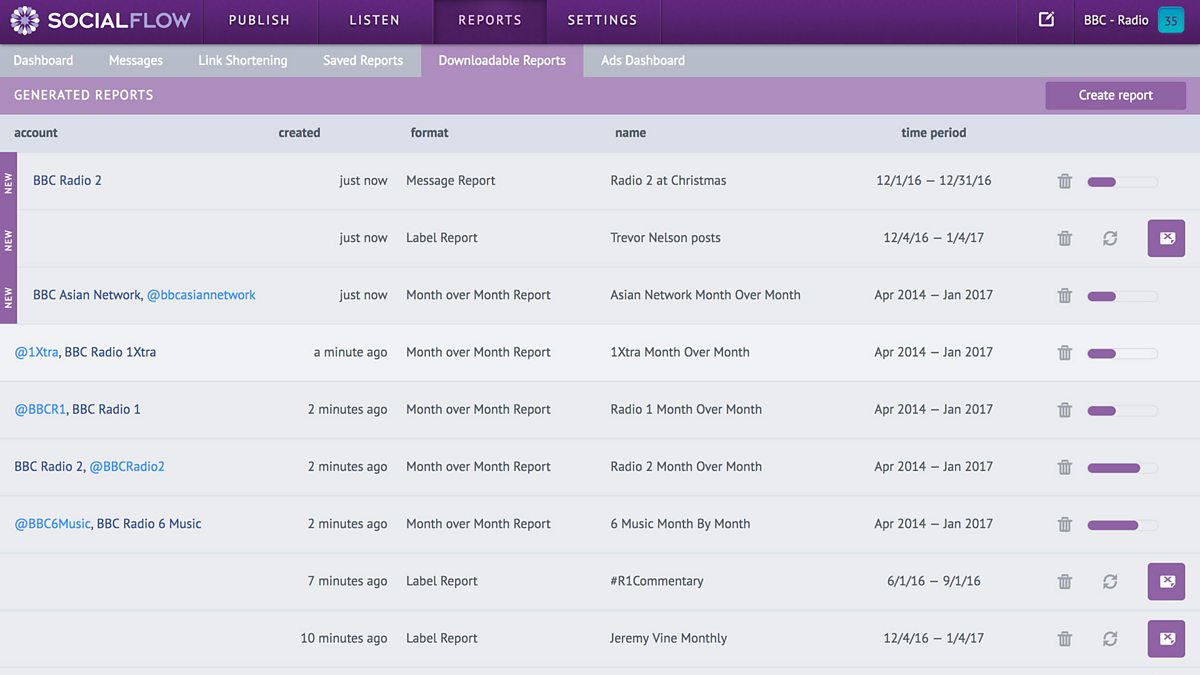Open the Publish menu
The image size is (1200, 675).
(259, 20)
